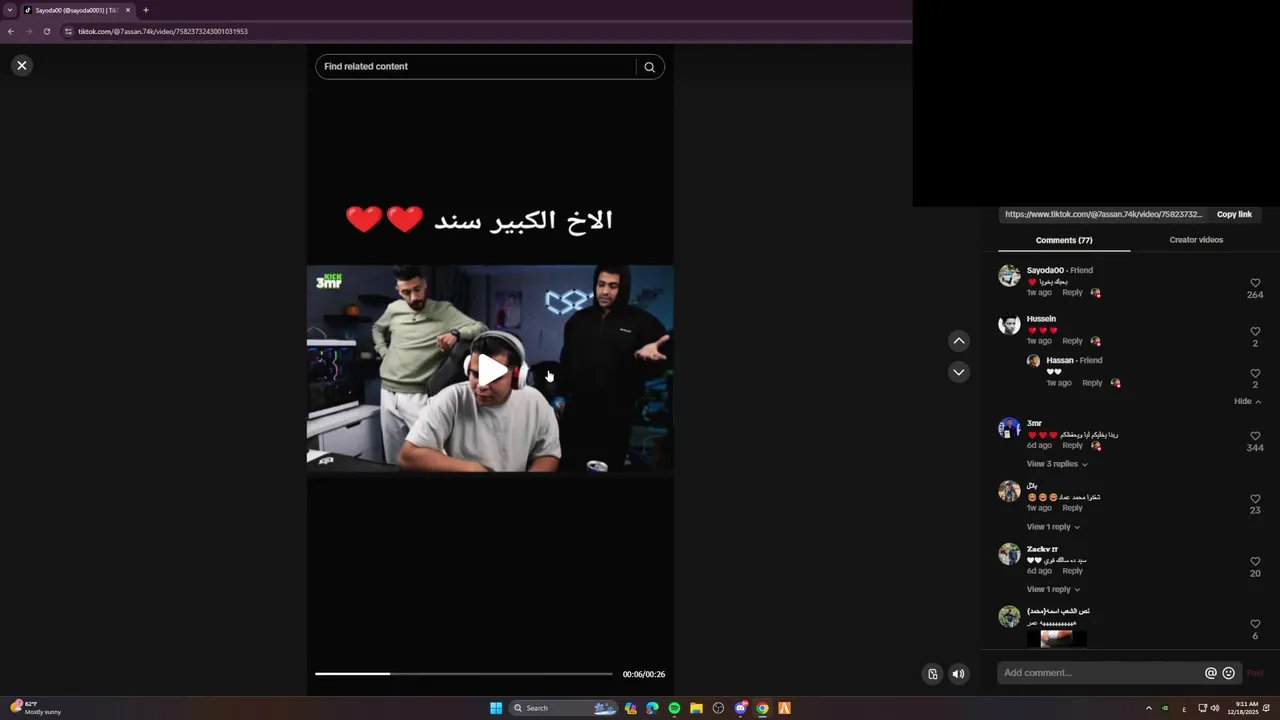The width and height of the screenshot is (1280, 720).
Task: Open File Explorer from the taskbar
Action: 696,708
